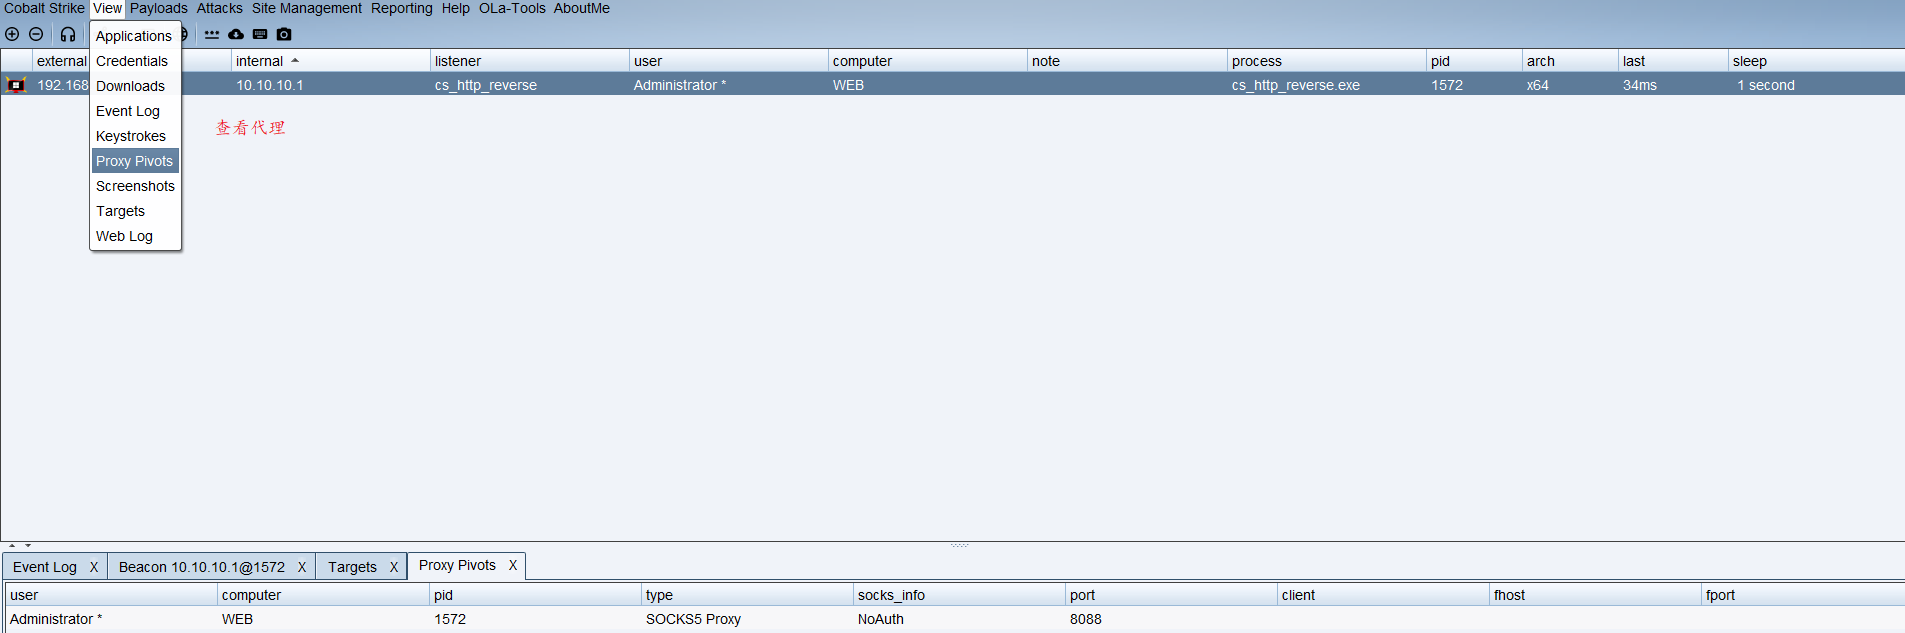1905x633 pixels.
Task: Click the process column header
Action: click(1327, 61)
